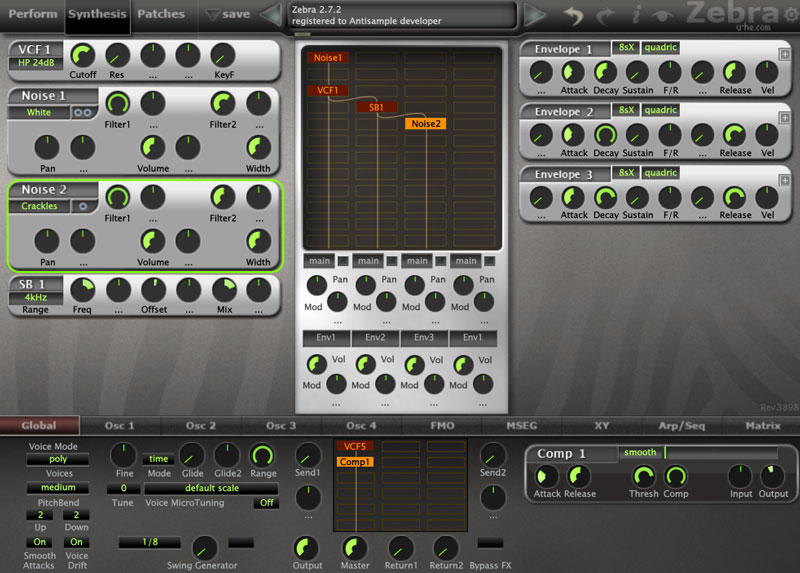Click the Comp 1 Thresh knob
The height and width of the screenshot is (573, 800).
(x=643, y=477)
